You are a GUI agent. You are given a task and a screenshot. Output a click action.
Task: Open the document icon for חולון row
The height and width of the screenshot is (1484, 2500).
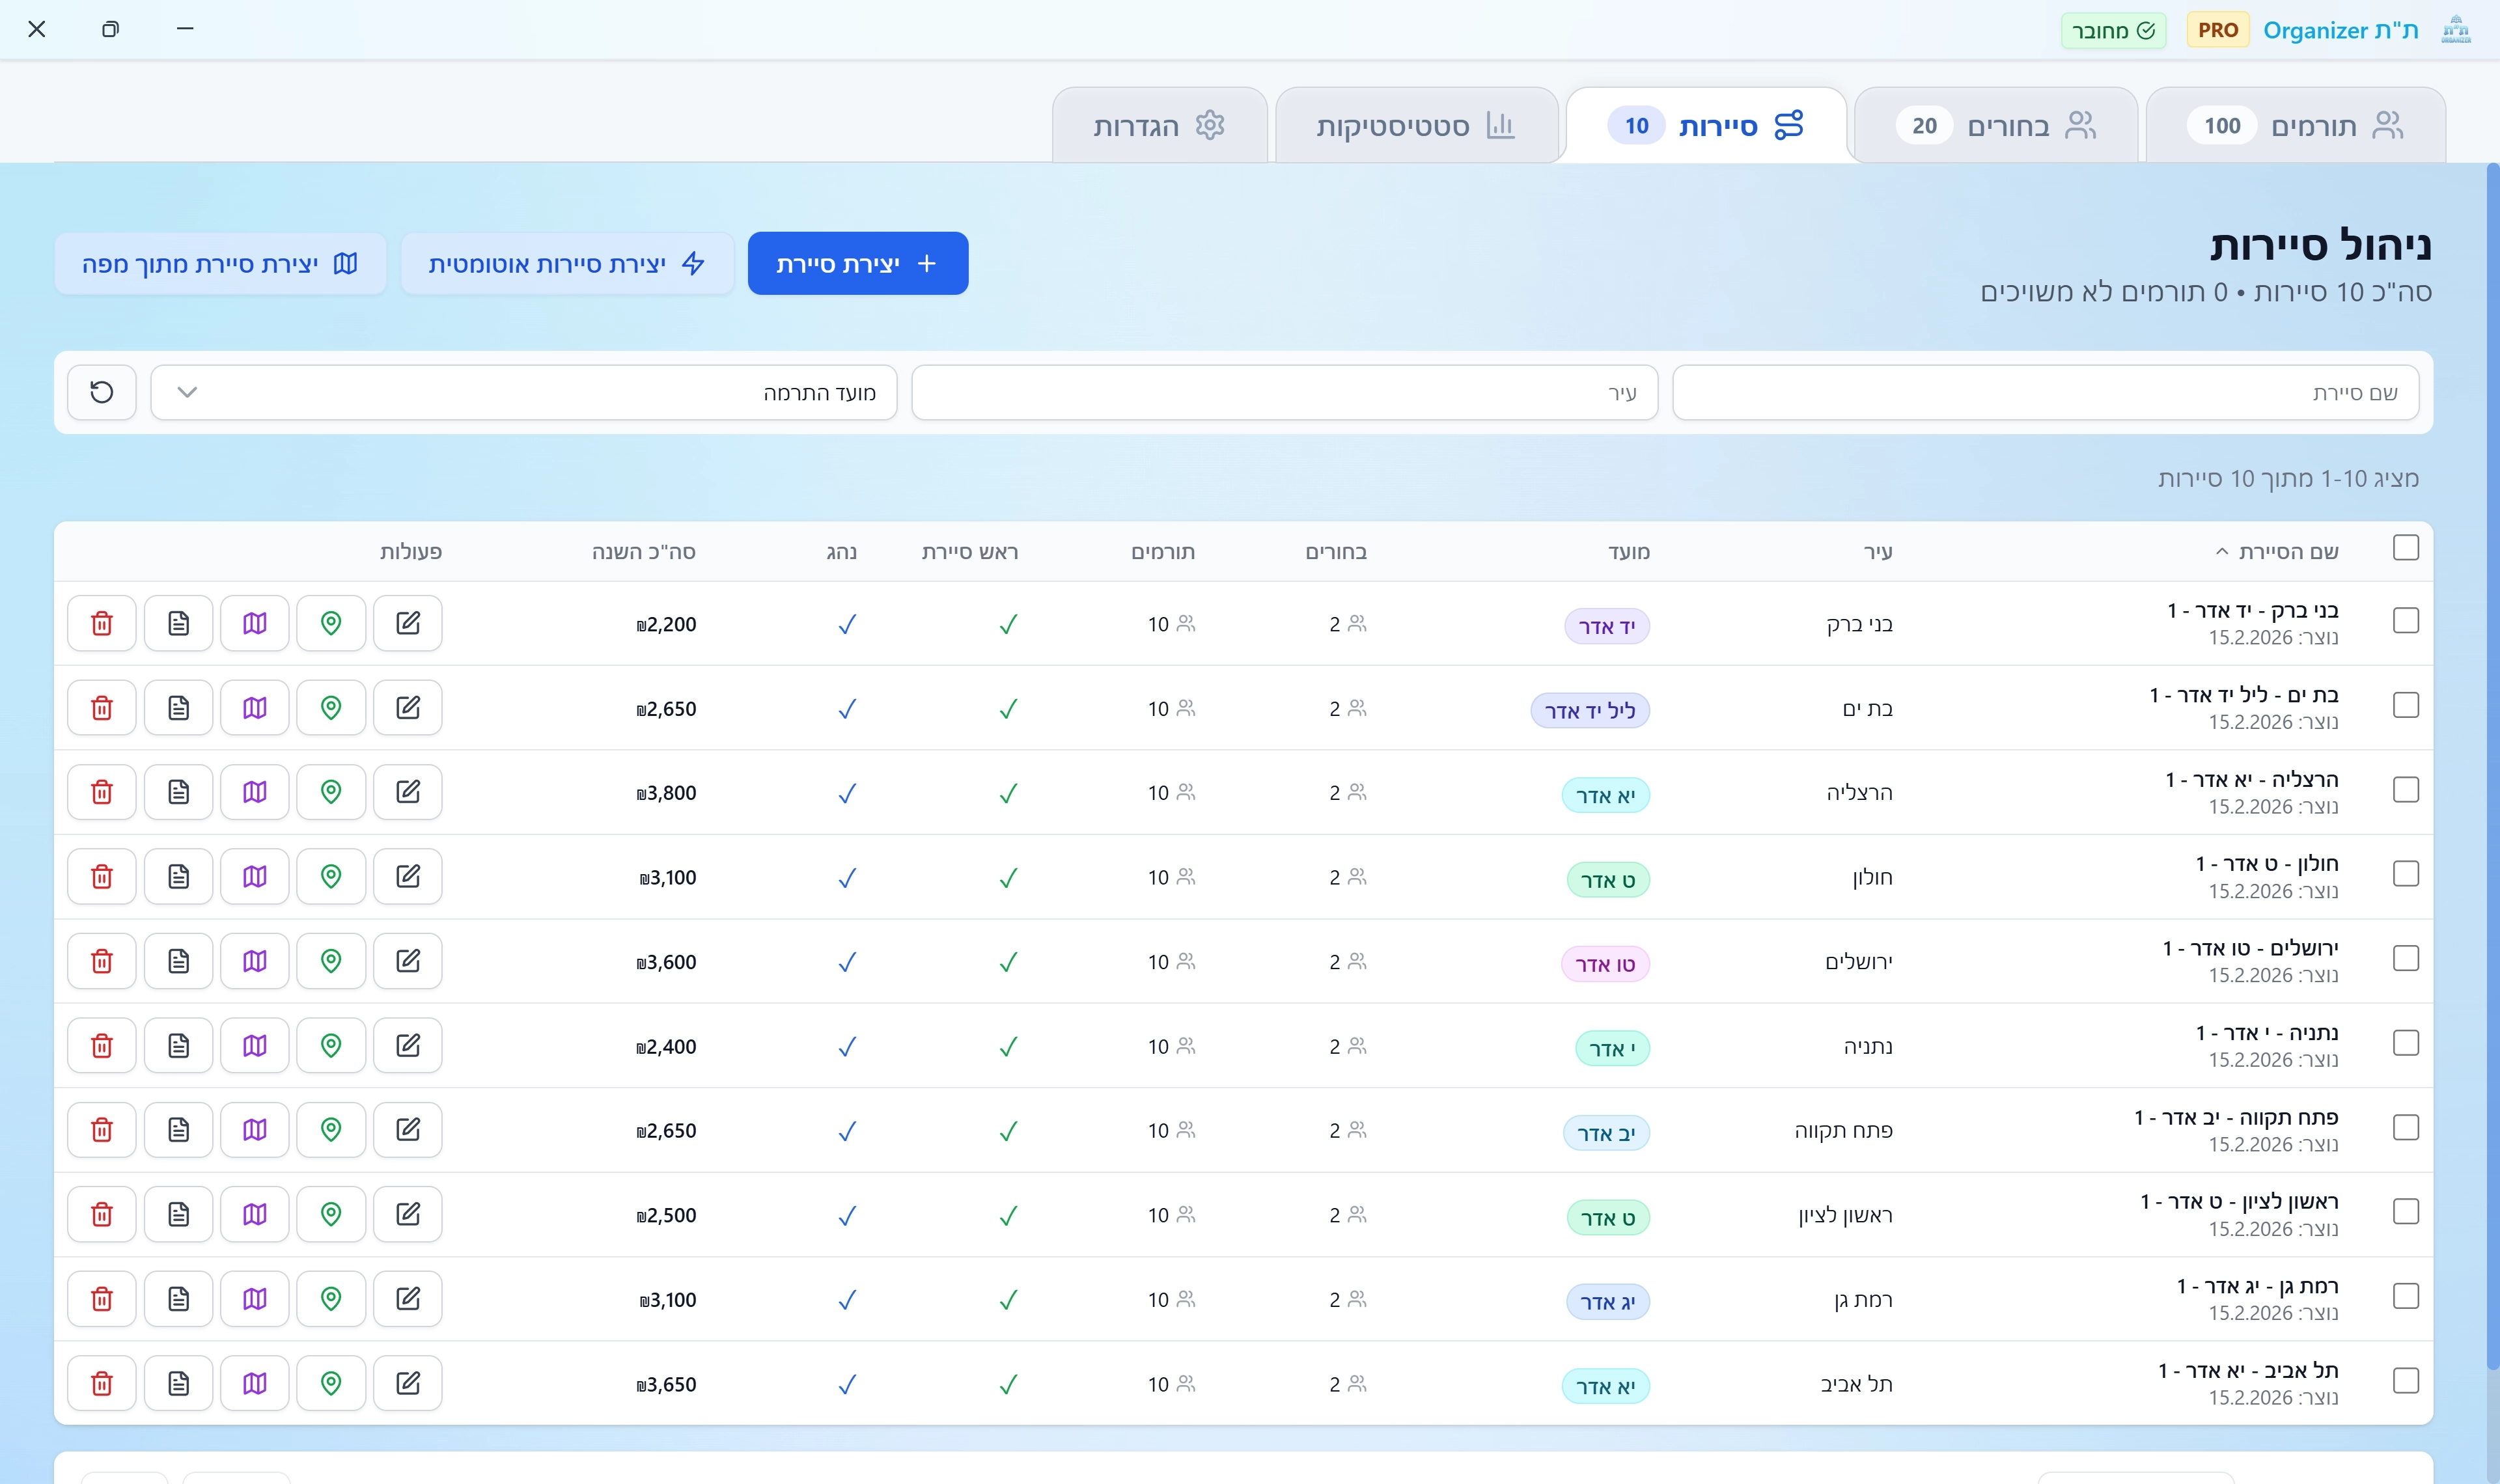[x=178, y=877]
